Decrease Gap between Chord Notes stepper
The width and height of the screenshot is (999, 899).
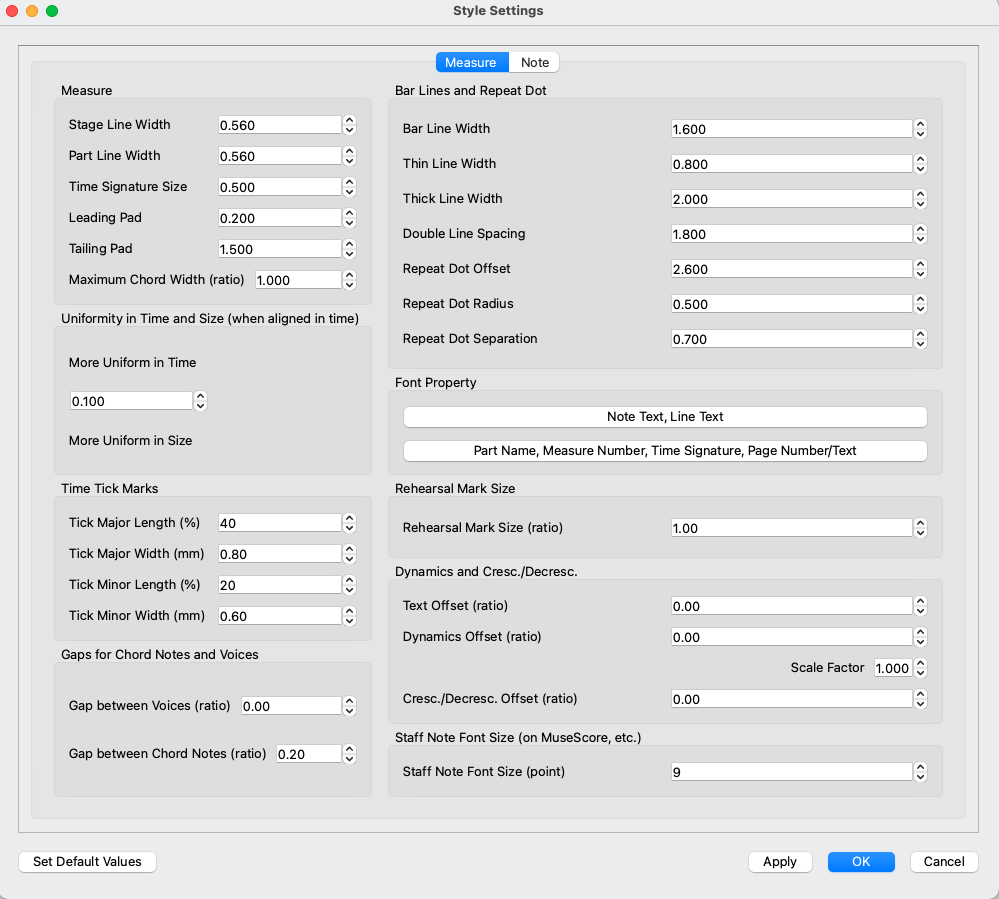[349, 759]
